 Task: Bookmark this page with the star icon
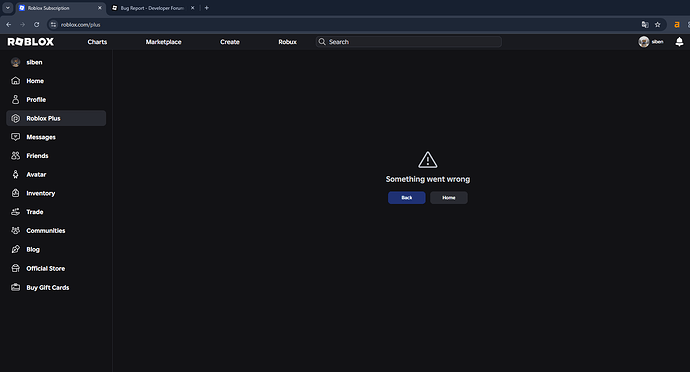(657, 25)
